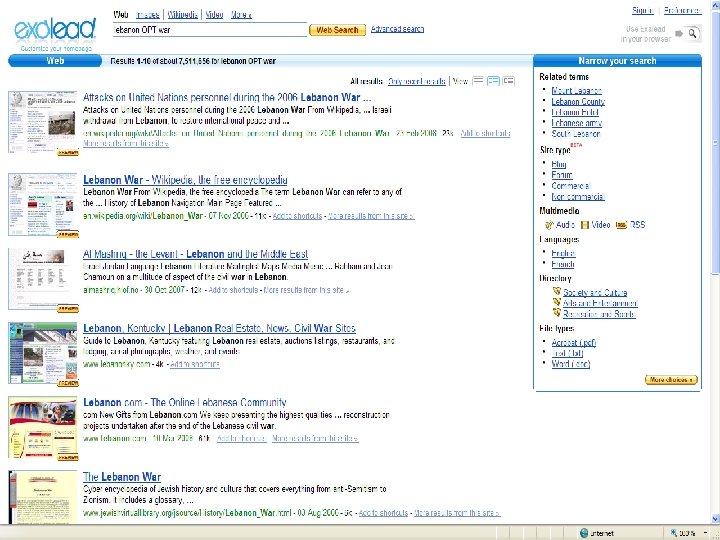720x540 pixels.
Task: Open Attacks on United Nations personnel result
Action: click(227, 97)
